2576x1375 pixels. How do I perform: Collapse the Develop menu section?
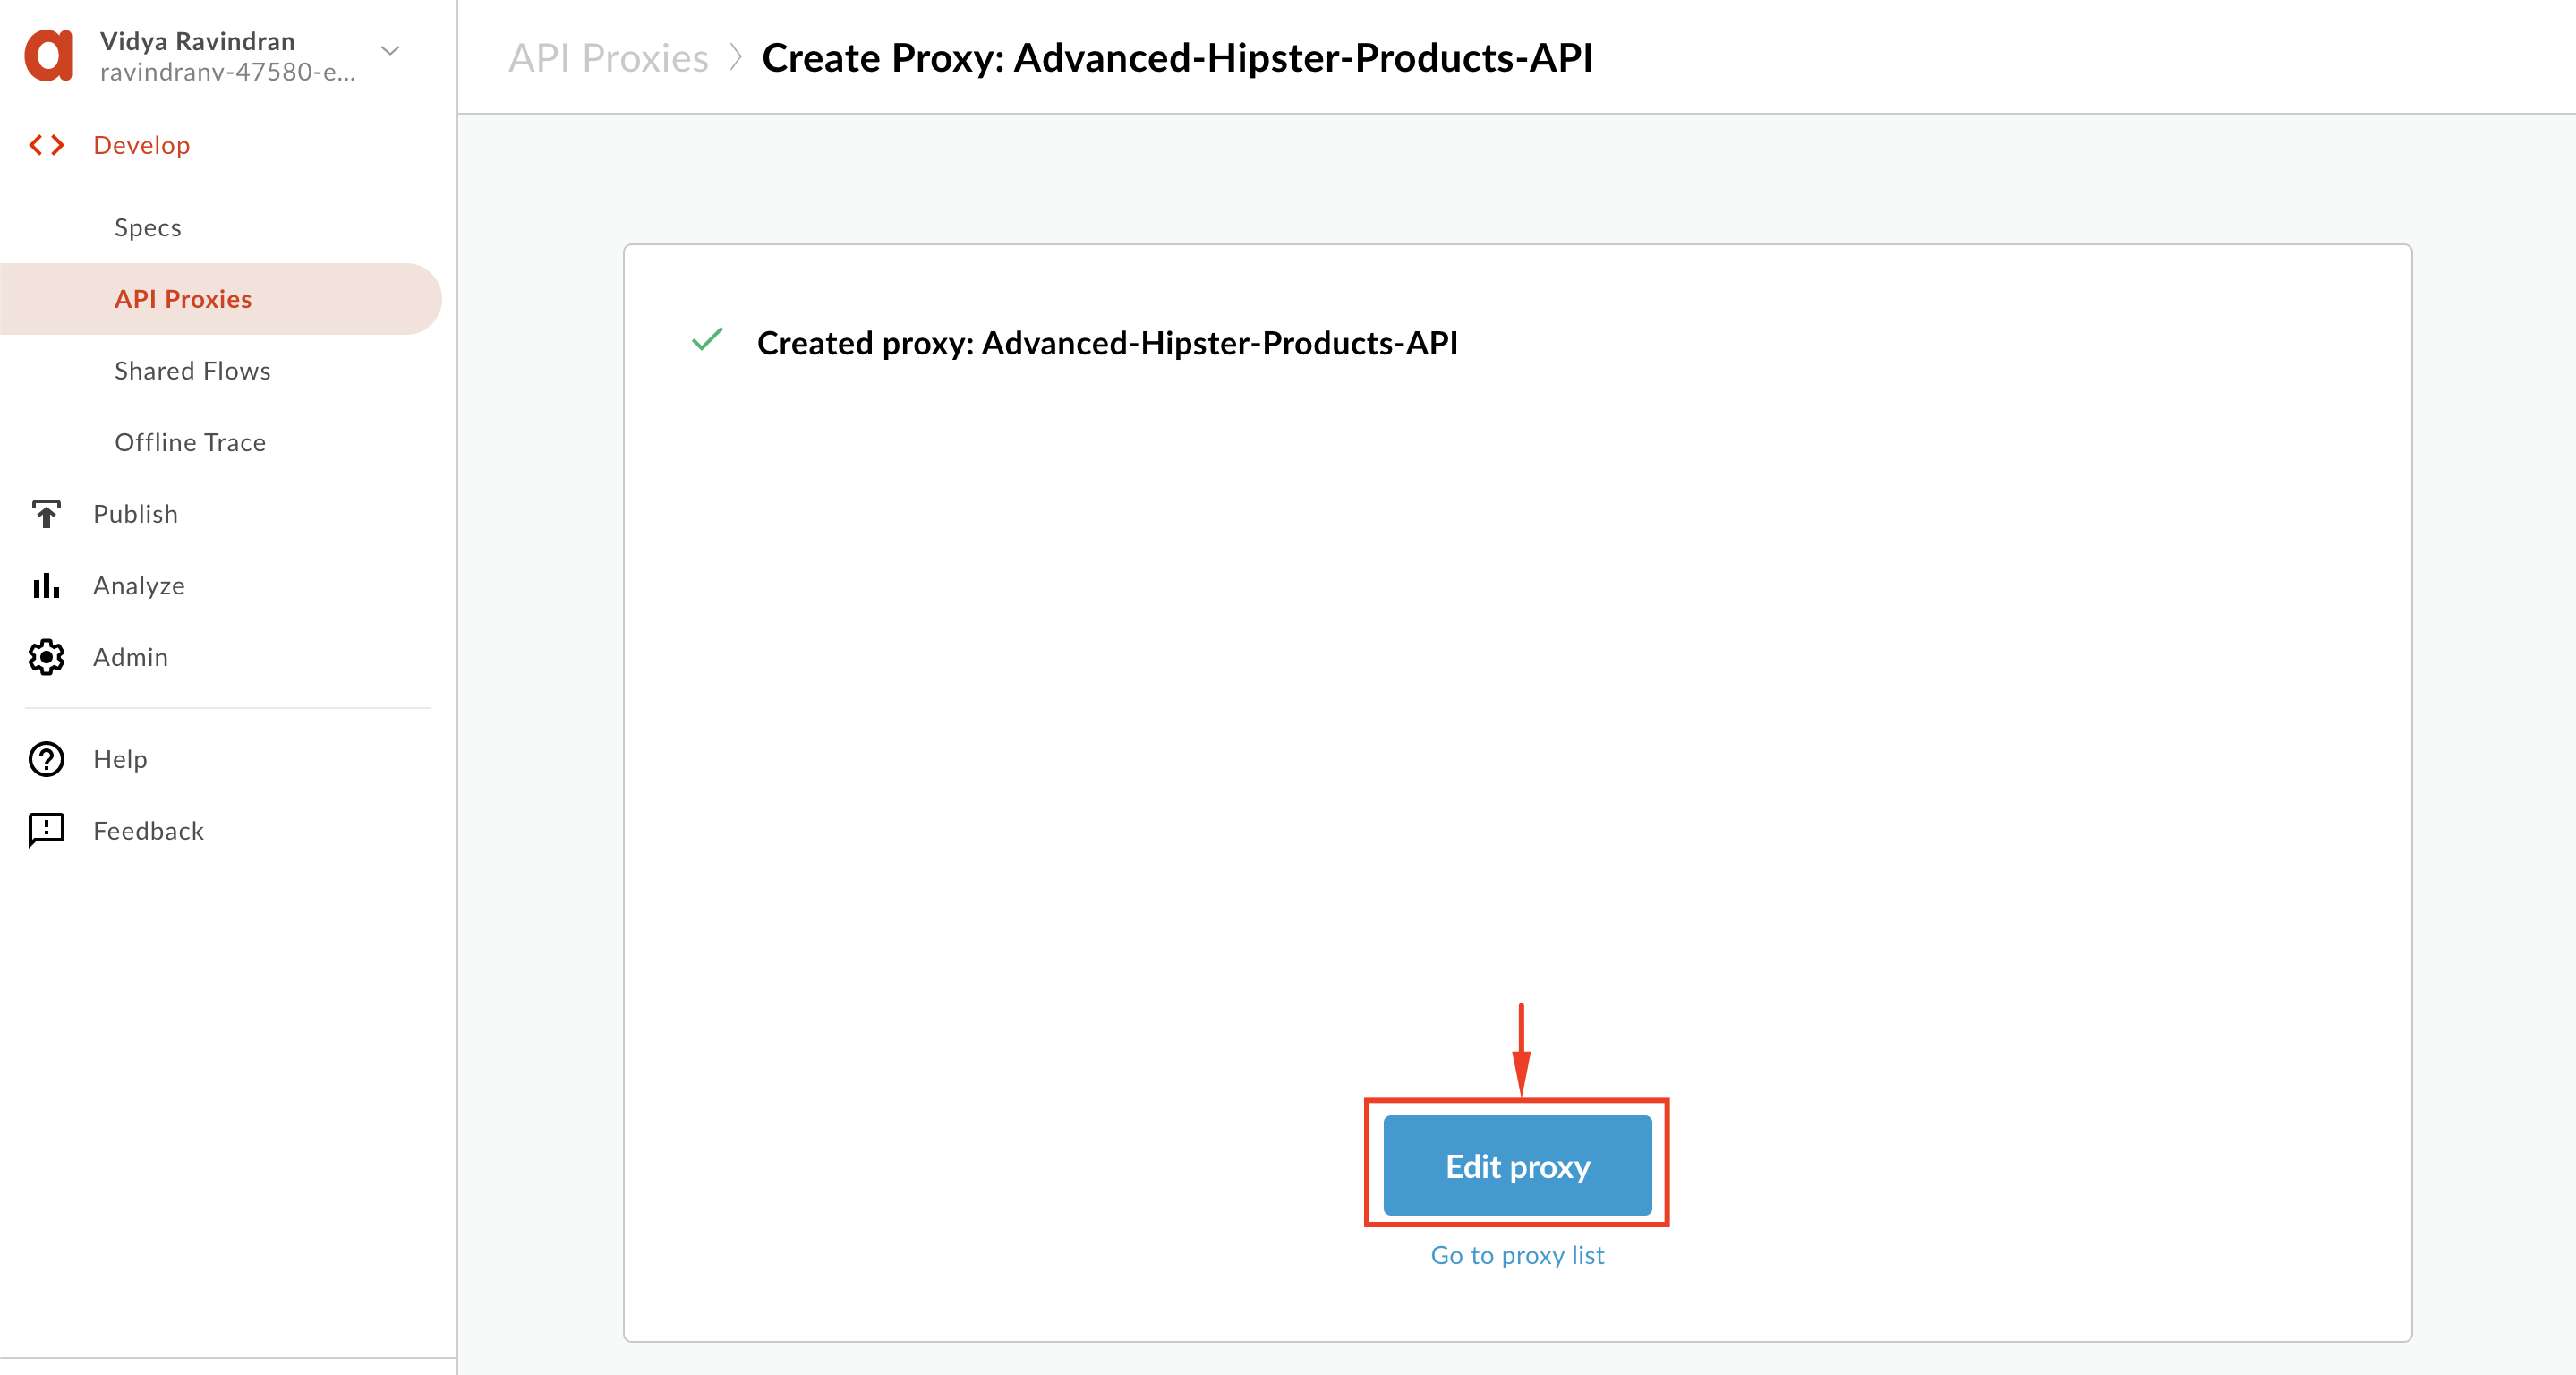click(141, 146)
